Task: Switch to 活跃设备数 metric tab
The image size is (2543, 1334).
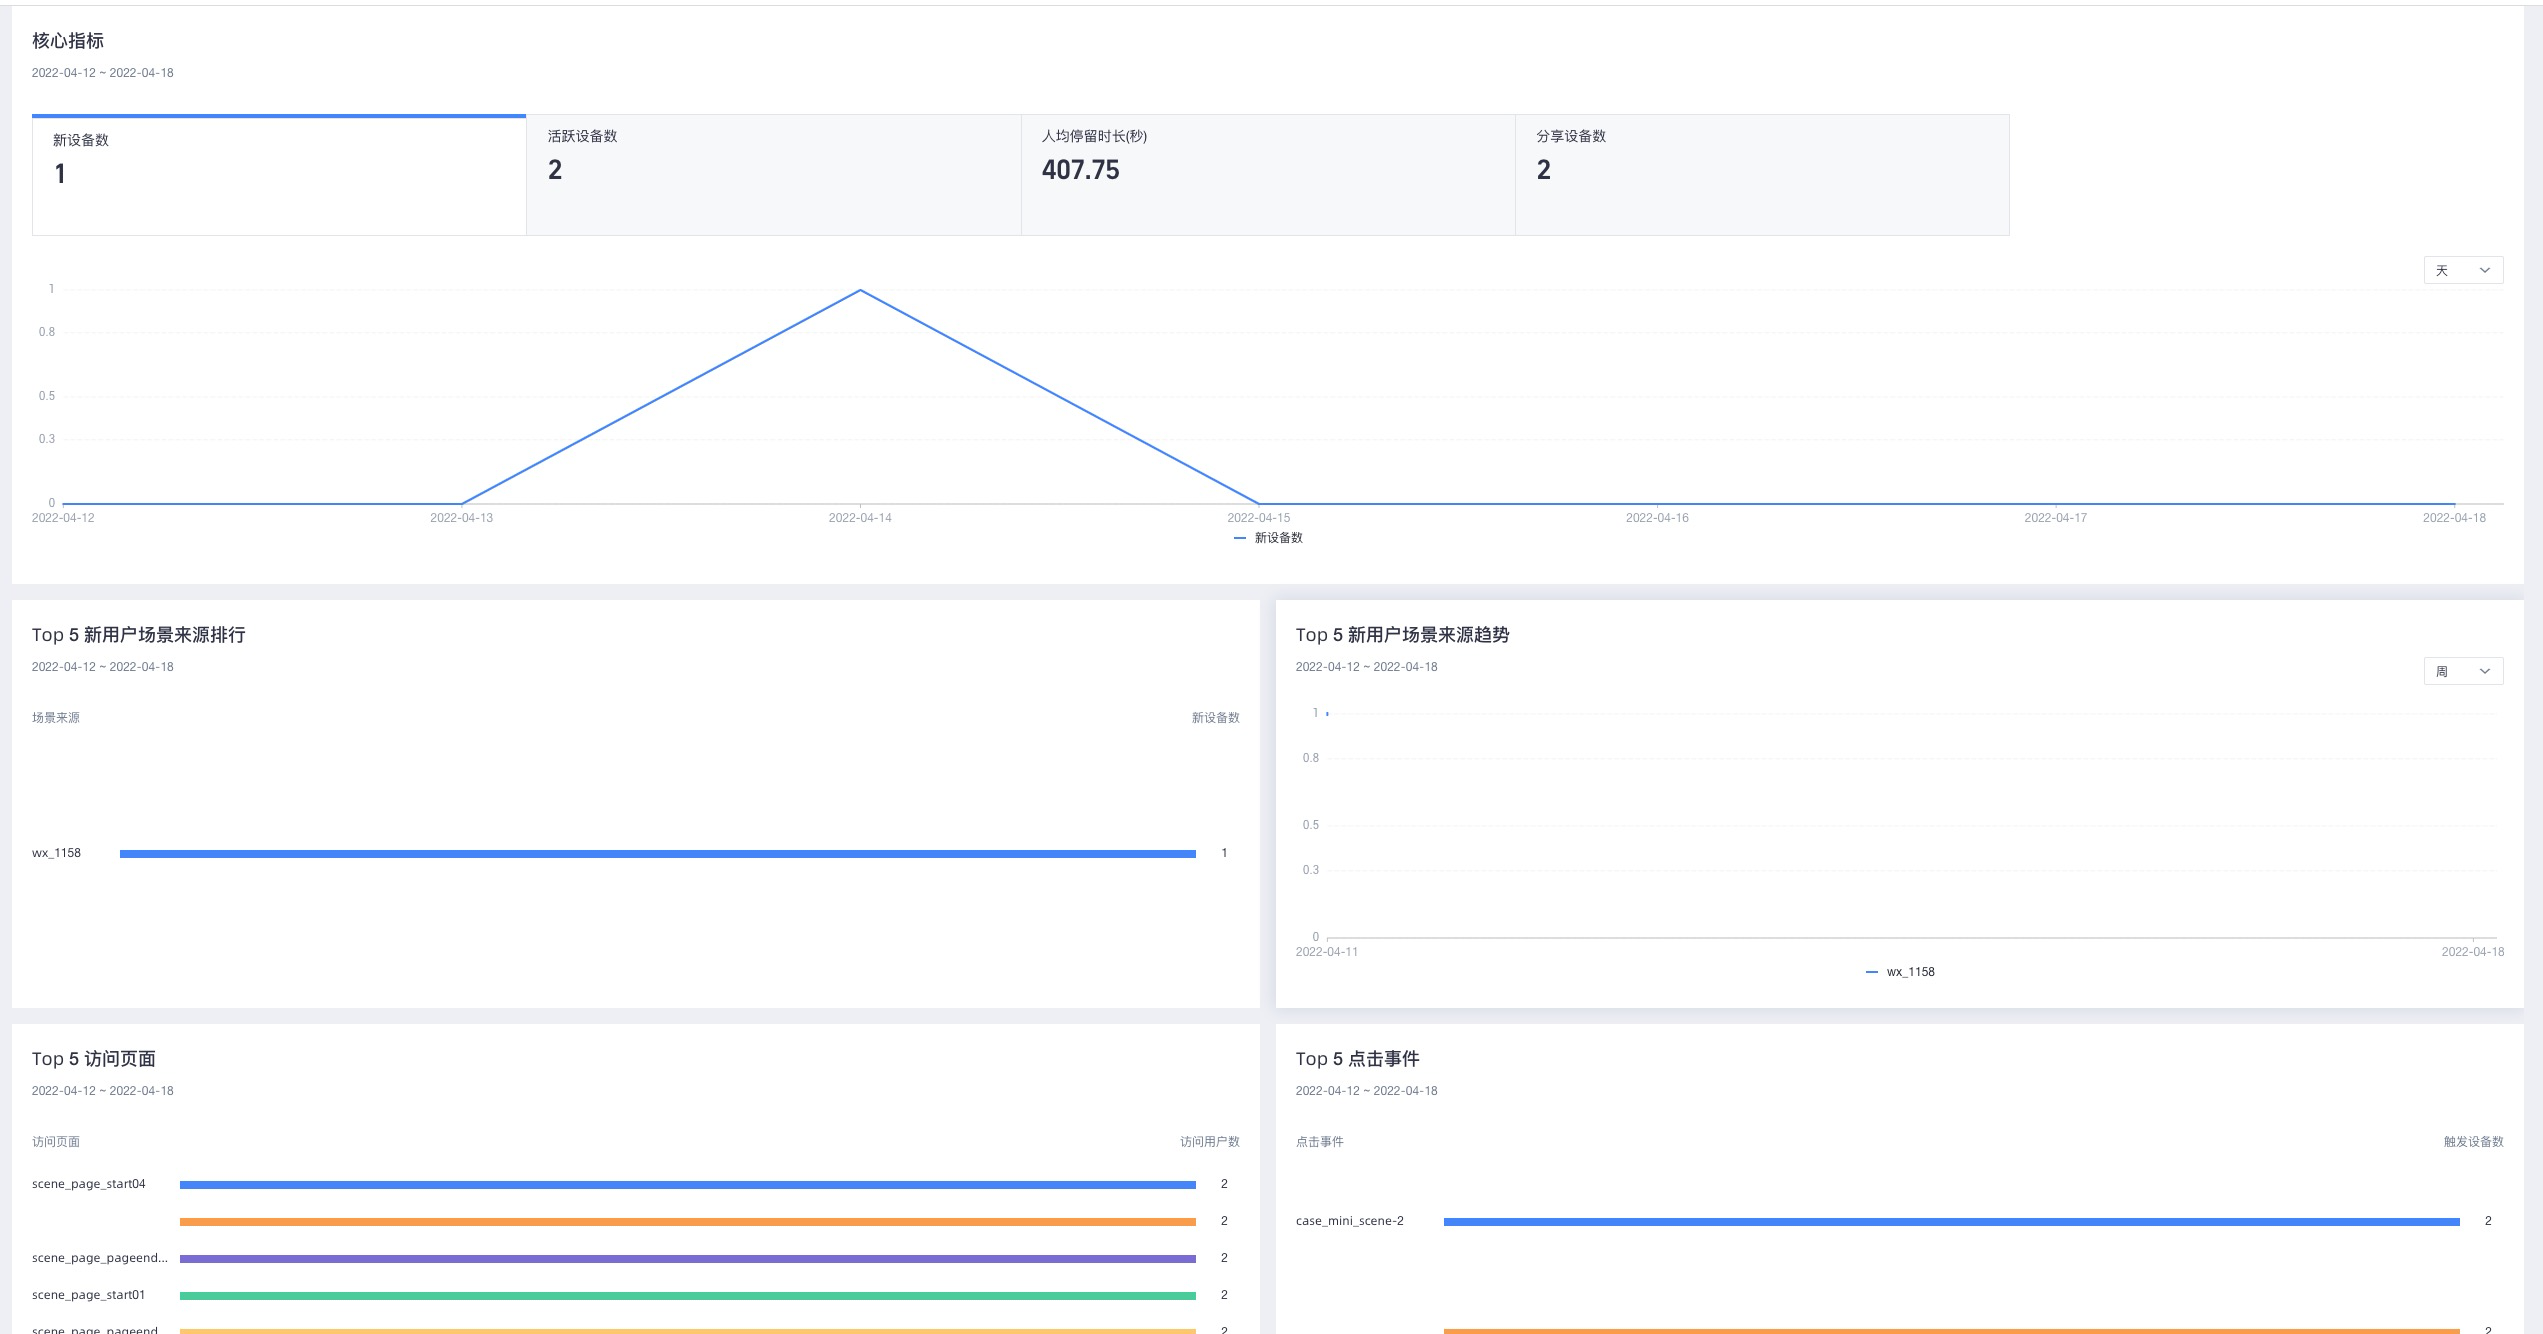Action: point(773,175)
